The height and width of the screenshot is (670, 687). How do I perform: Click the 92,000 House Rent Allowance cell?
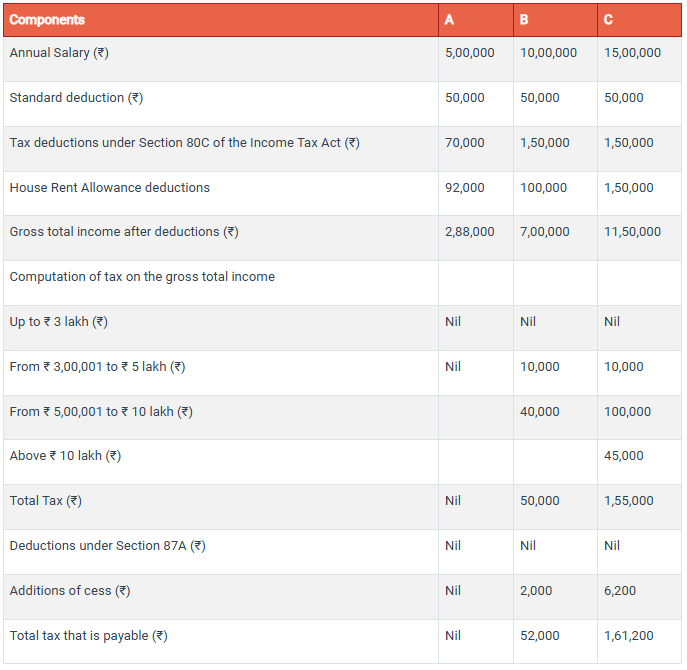(464, 188)
